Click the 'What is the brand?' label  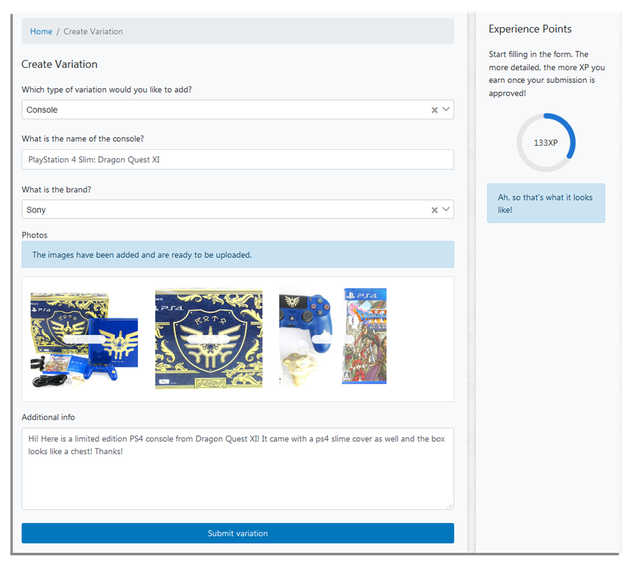tap(56, 190)
